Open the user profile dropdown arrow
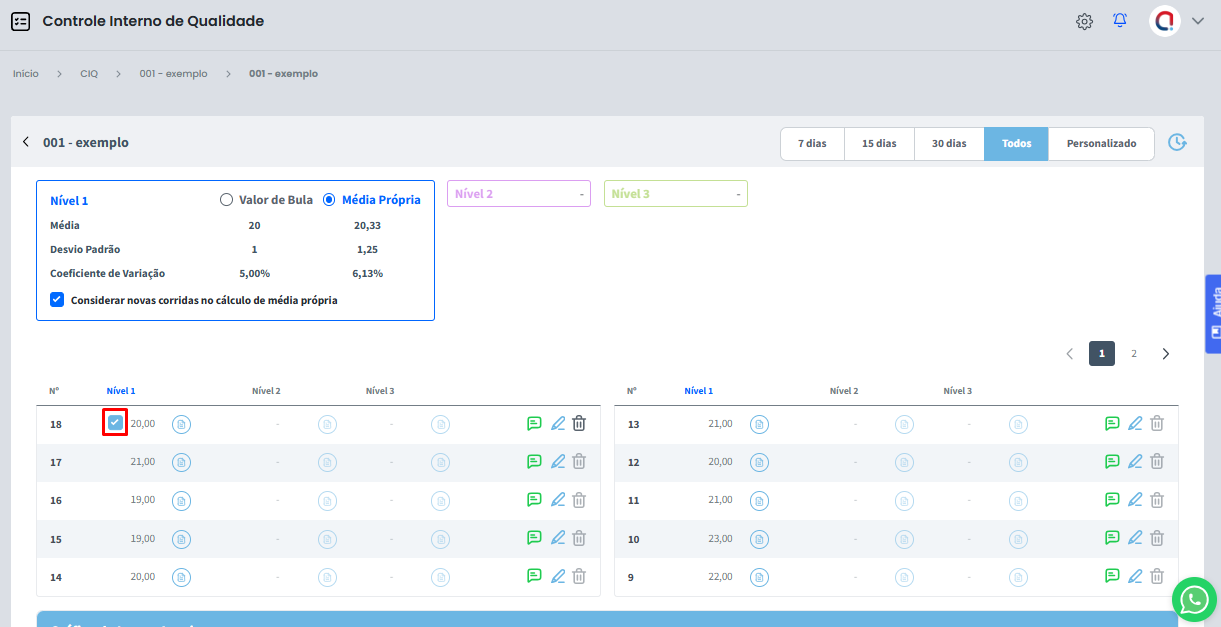This screenshot has height=627, width=1221. (1198, 21)
